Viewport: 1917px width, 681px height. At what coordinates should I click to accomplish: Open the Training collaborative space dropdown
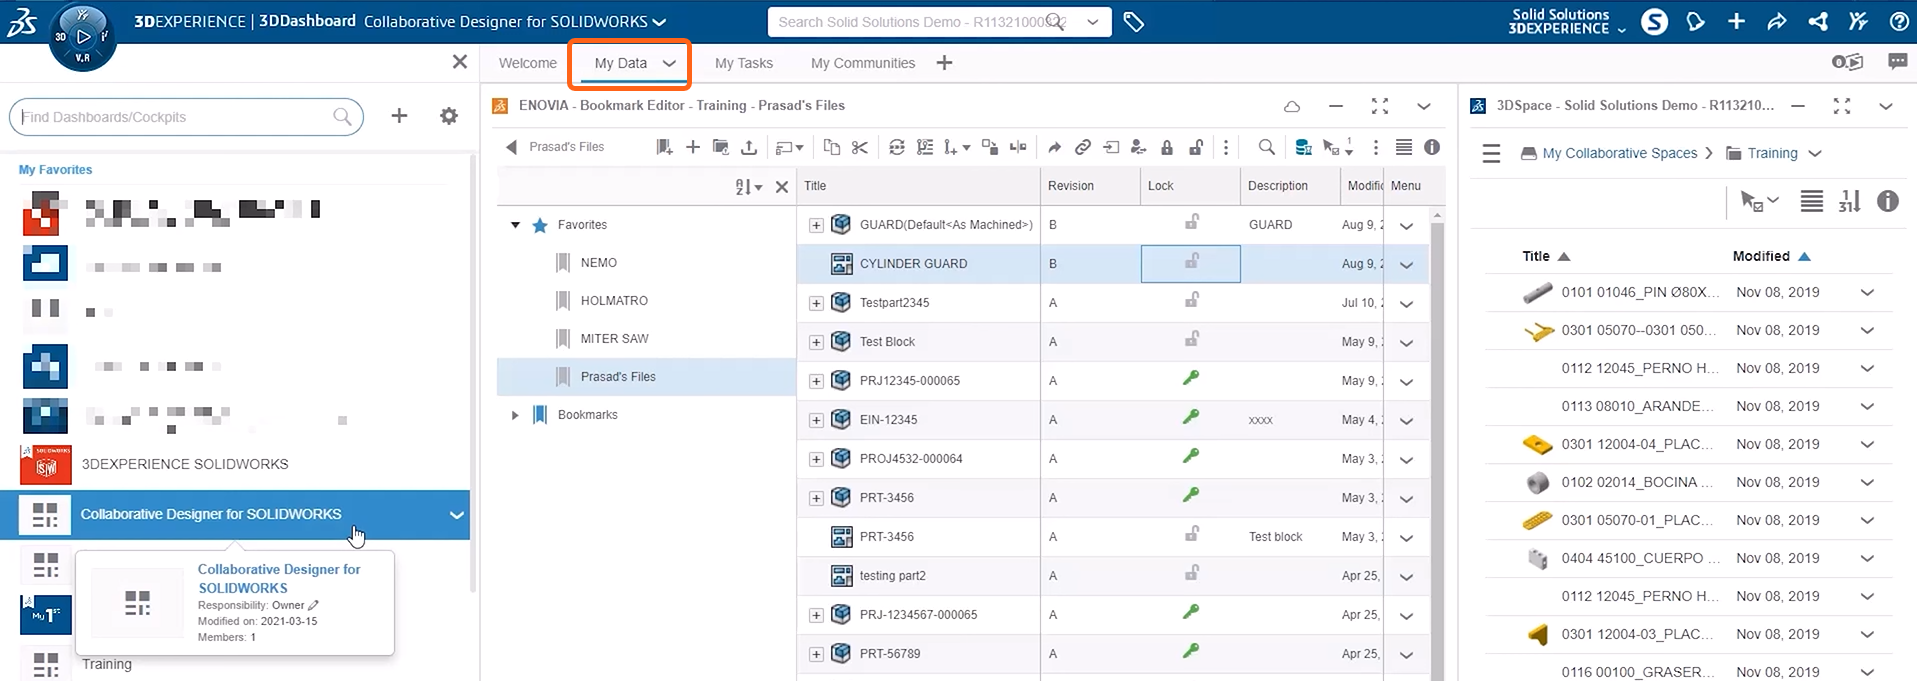[1815, 153]
